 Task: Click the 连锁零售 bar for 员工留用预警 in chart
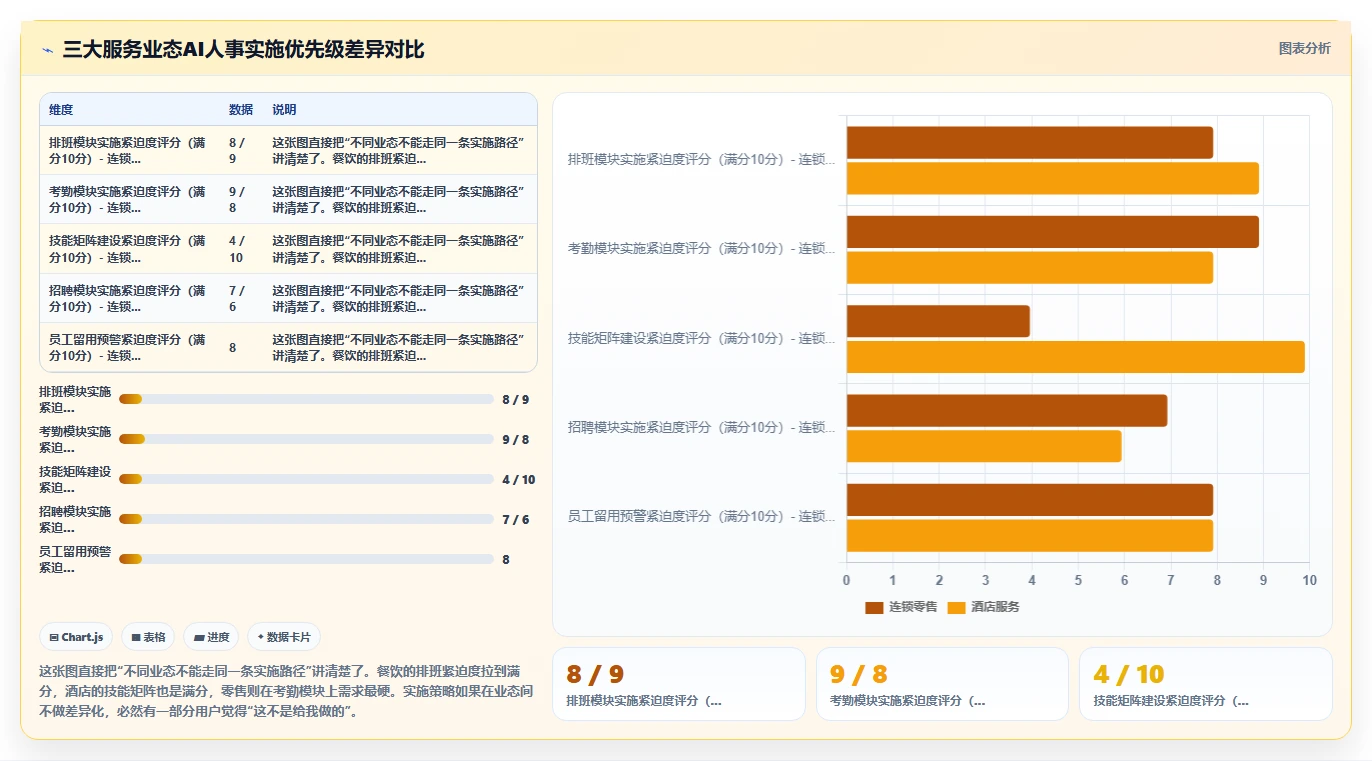coord(1030,499)
